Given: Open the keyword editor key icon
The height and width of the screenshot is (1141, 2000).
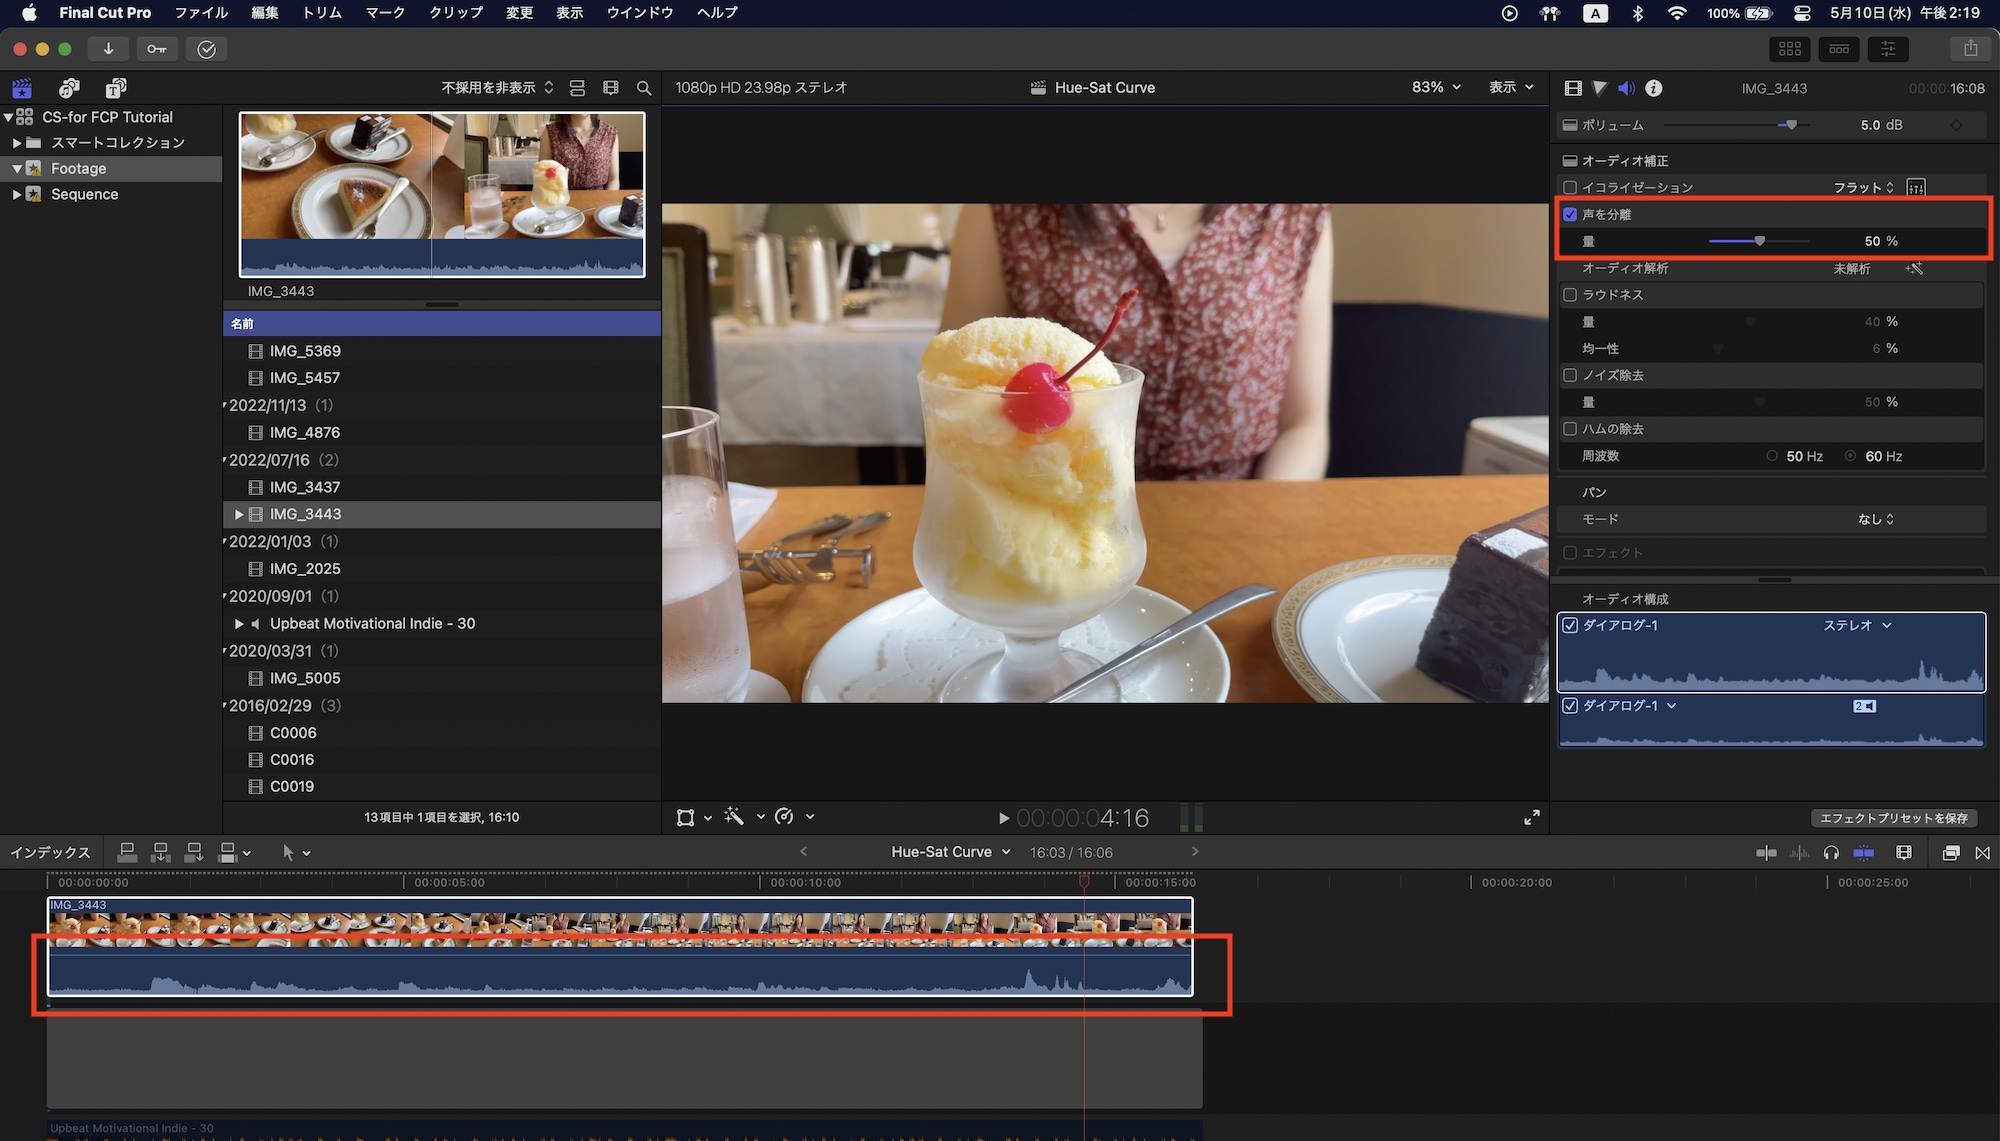Looking at the screenshot, I should (x=157, y=49).
